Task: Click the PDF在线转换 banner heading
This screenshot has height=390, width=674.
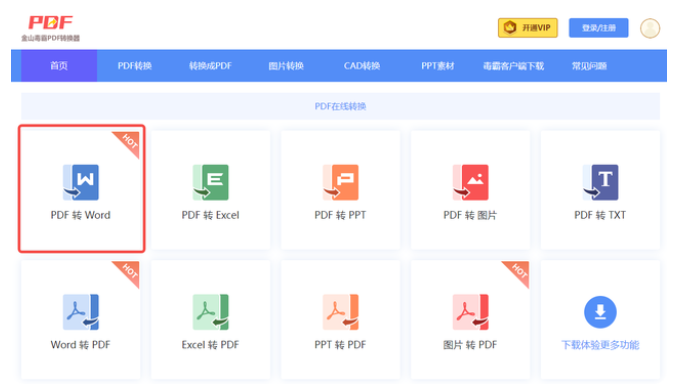Action: point(340,106)
